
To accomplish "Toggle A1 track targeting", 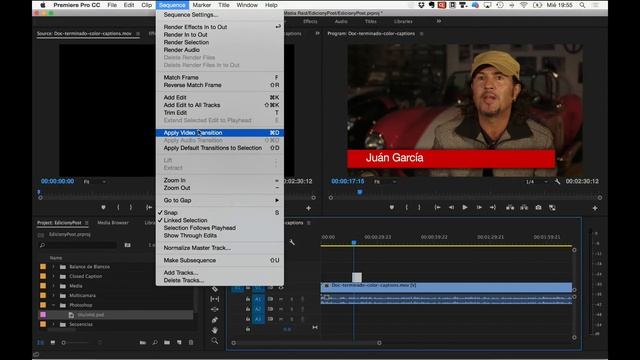I will [x=258, y=299].
